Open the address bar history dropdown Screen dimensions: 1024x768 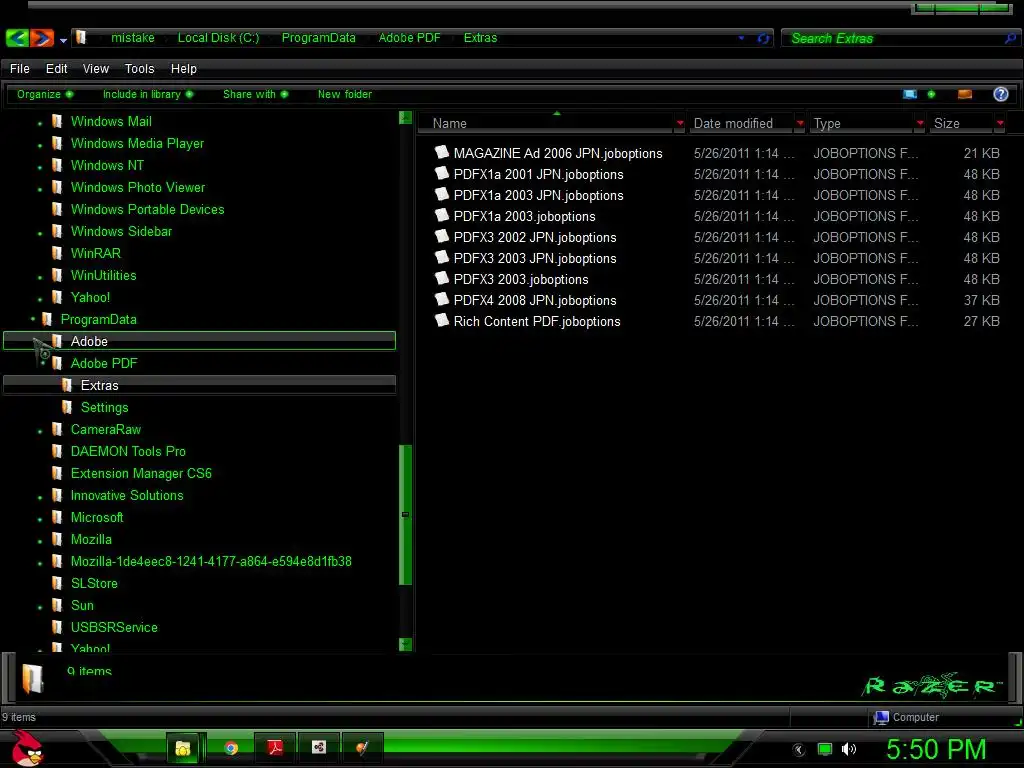(x=741, y=38)
